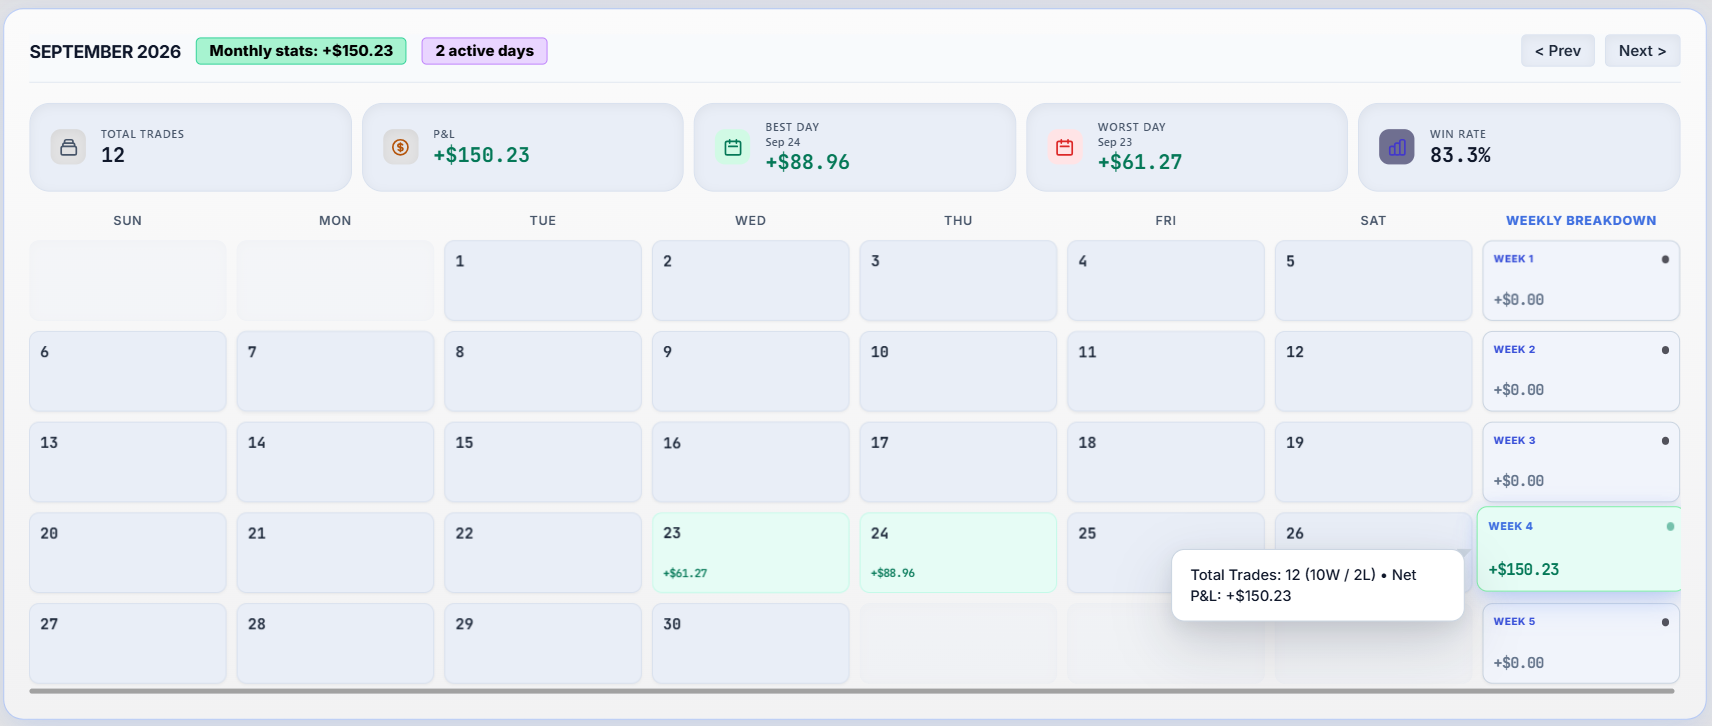Viewport: 1712px width, 726px height.
Task: Open the Week 3 breakdown card
Action: coord(1581,462)
